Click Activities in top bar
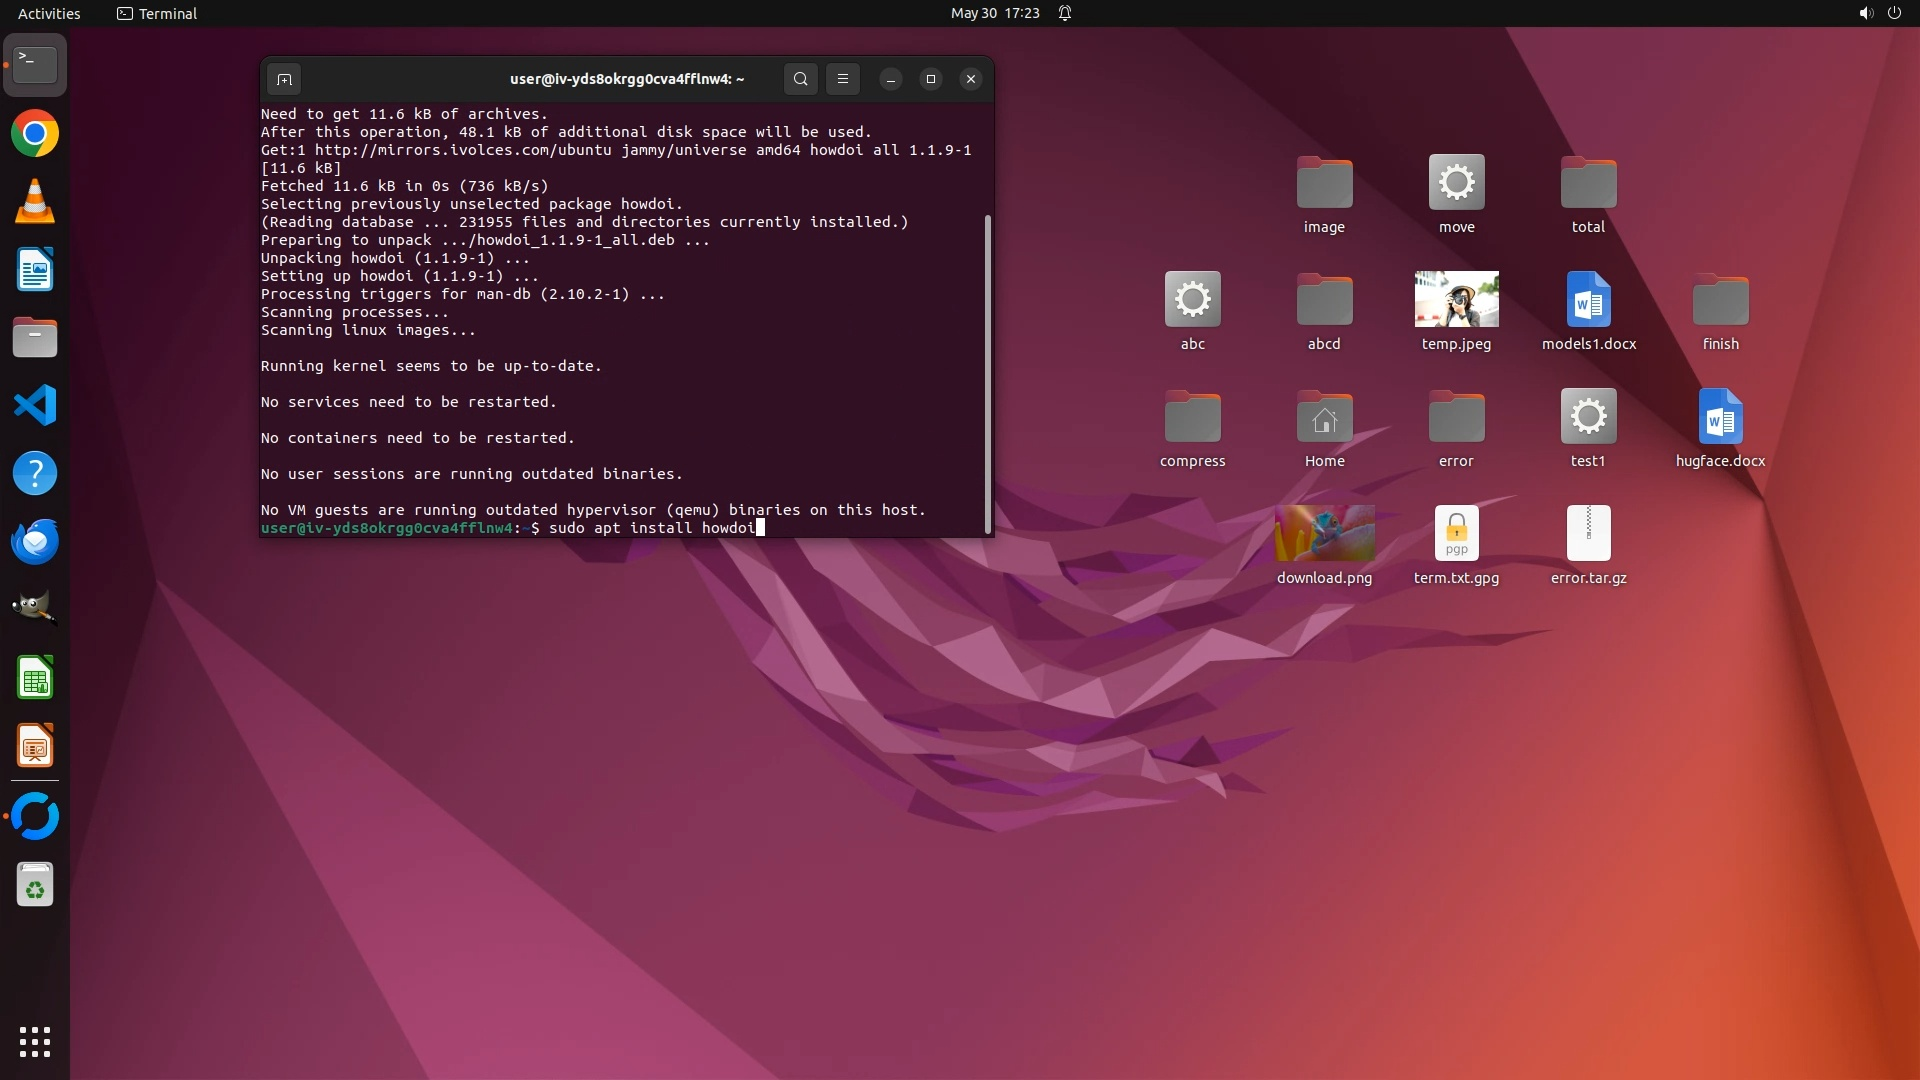Image resolution: width=1920 pixels, height=1080 pixels. [x=49, y=13]
